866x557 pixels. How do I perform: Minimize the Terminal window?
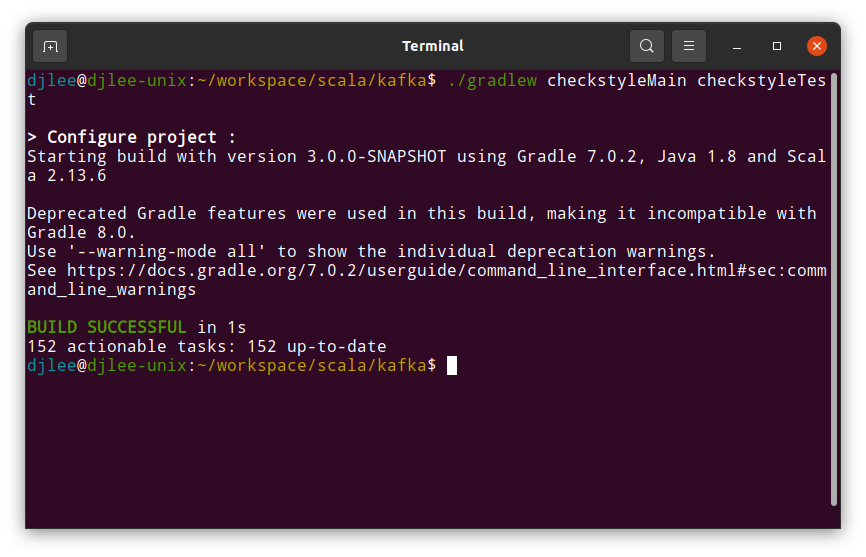point(737,46)
